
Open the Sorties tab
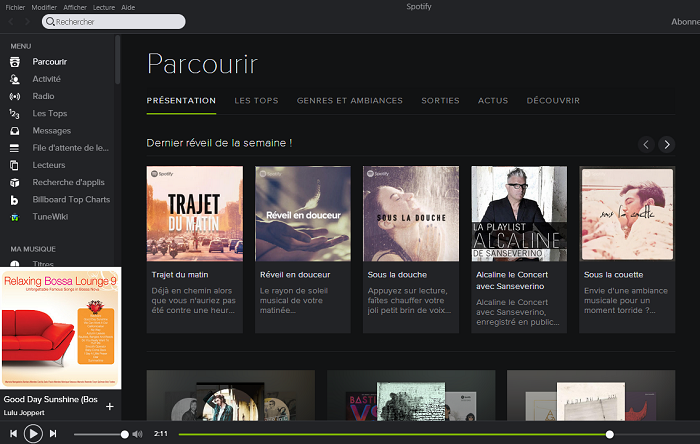click(440, 101)
